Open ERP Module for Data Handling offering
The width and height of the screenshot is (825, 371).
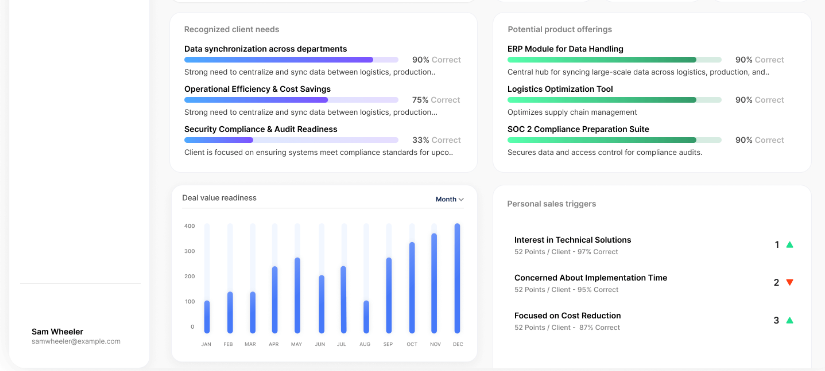click(565, 49)
